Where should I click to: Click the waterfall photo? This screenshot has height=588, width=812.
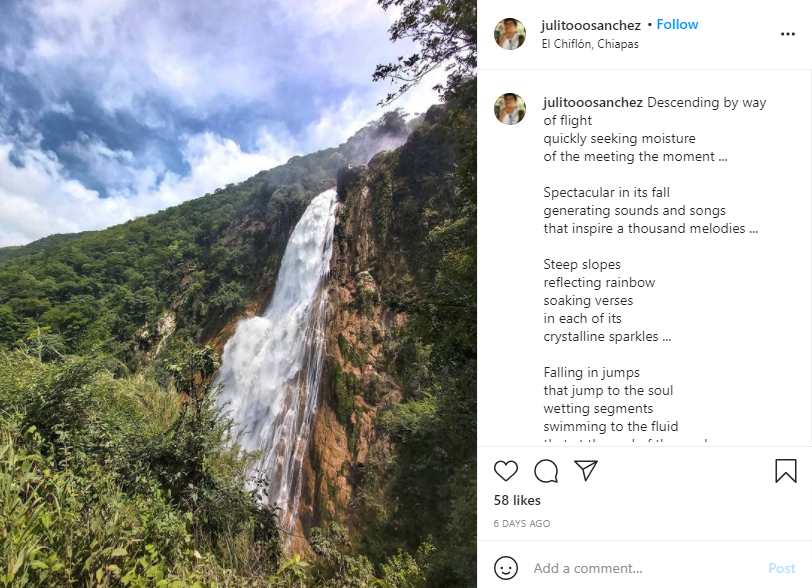point(238,294)
